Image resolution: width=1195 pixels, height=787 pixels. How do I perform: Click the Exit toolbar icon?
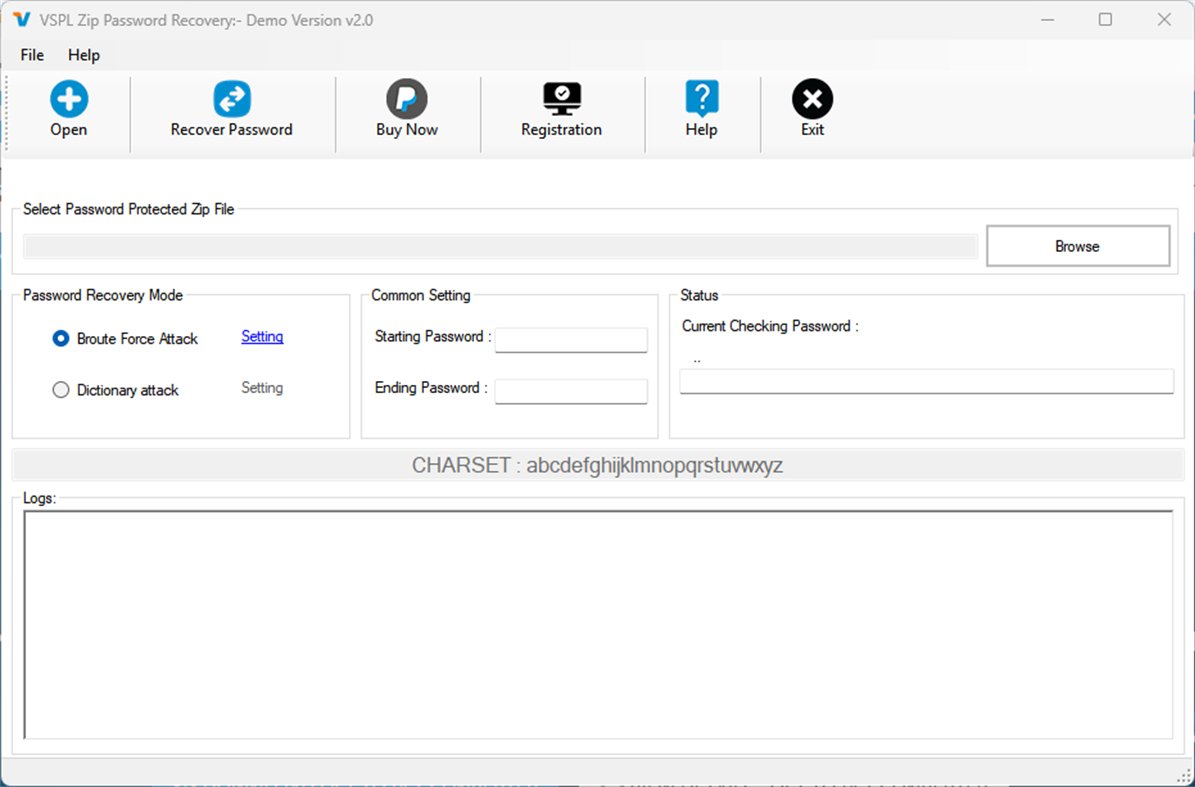812,99
